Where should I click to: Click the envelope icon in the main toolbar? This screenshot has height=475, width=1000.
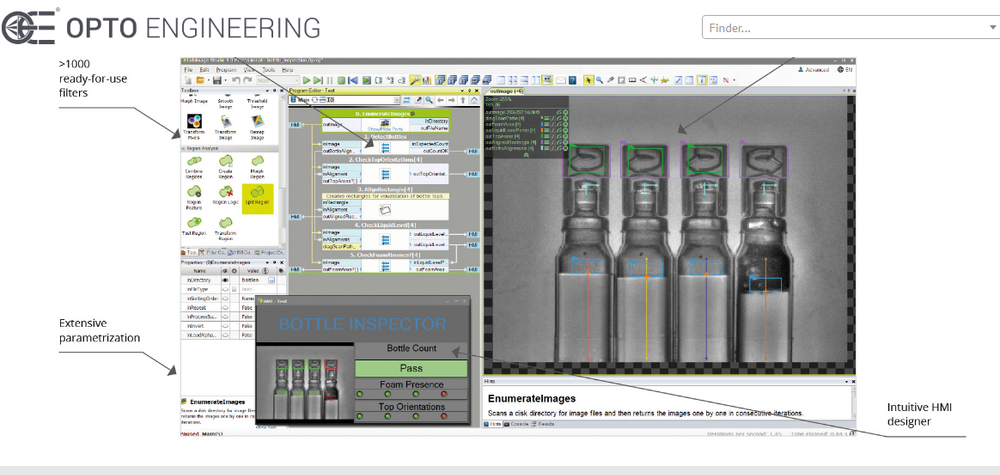tap(561, 80)
